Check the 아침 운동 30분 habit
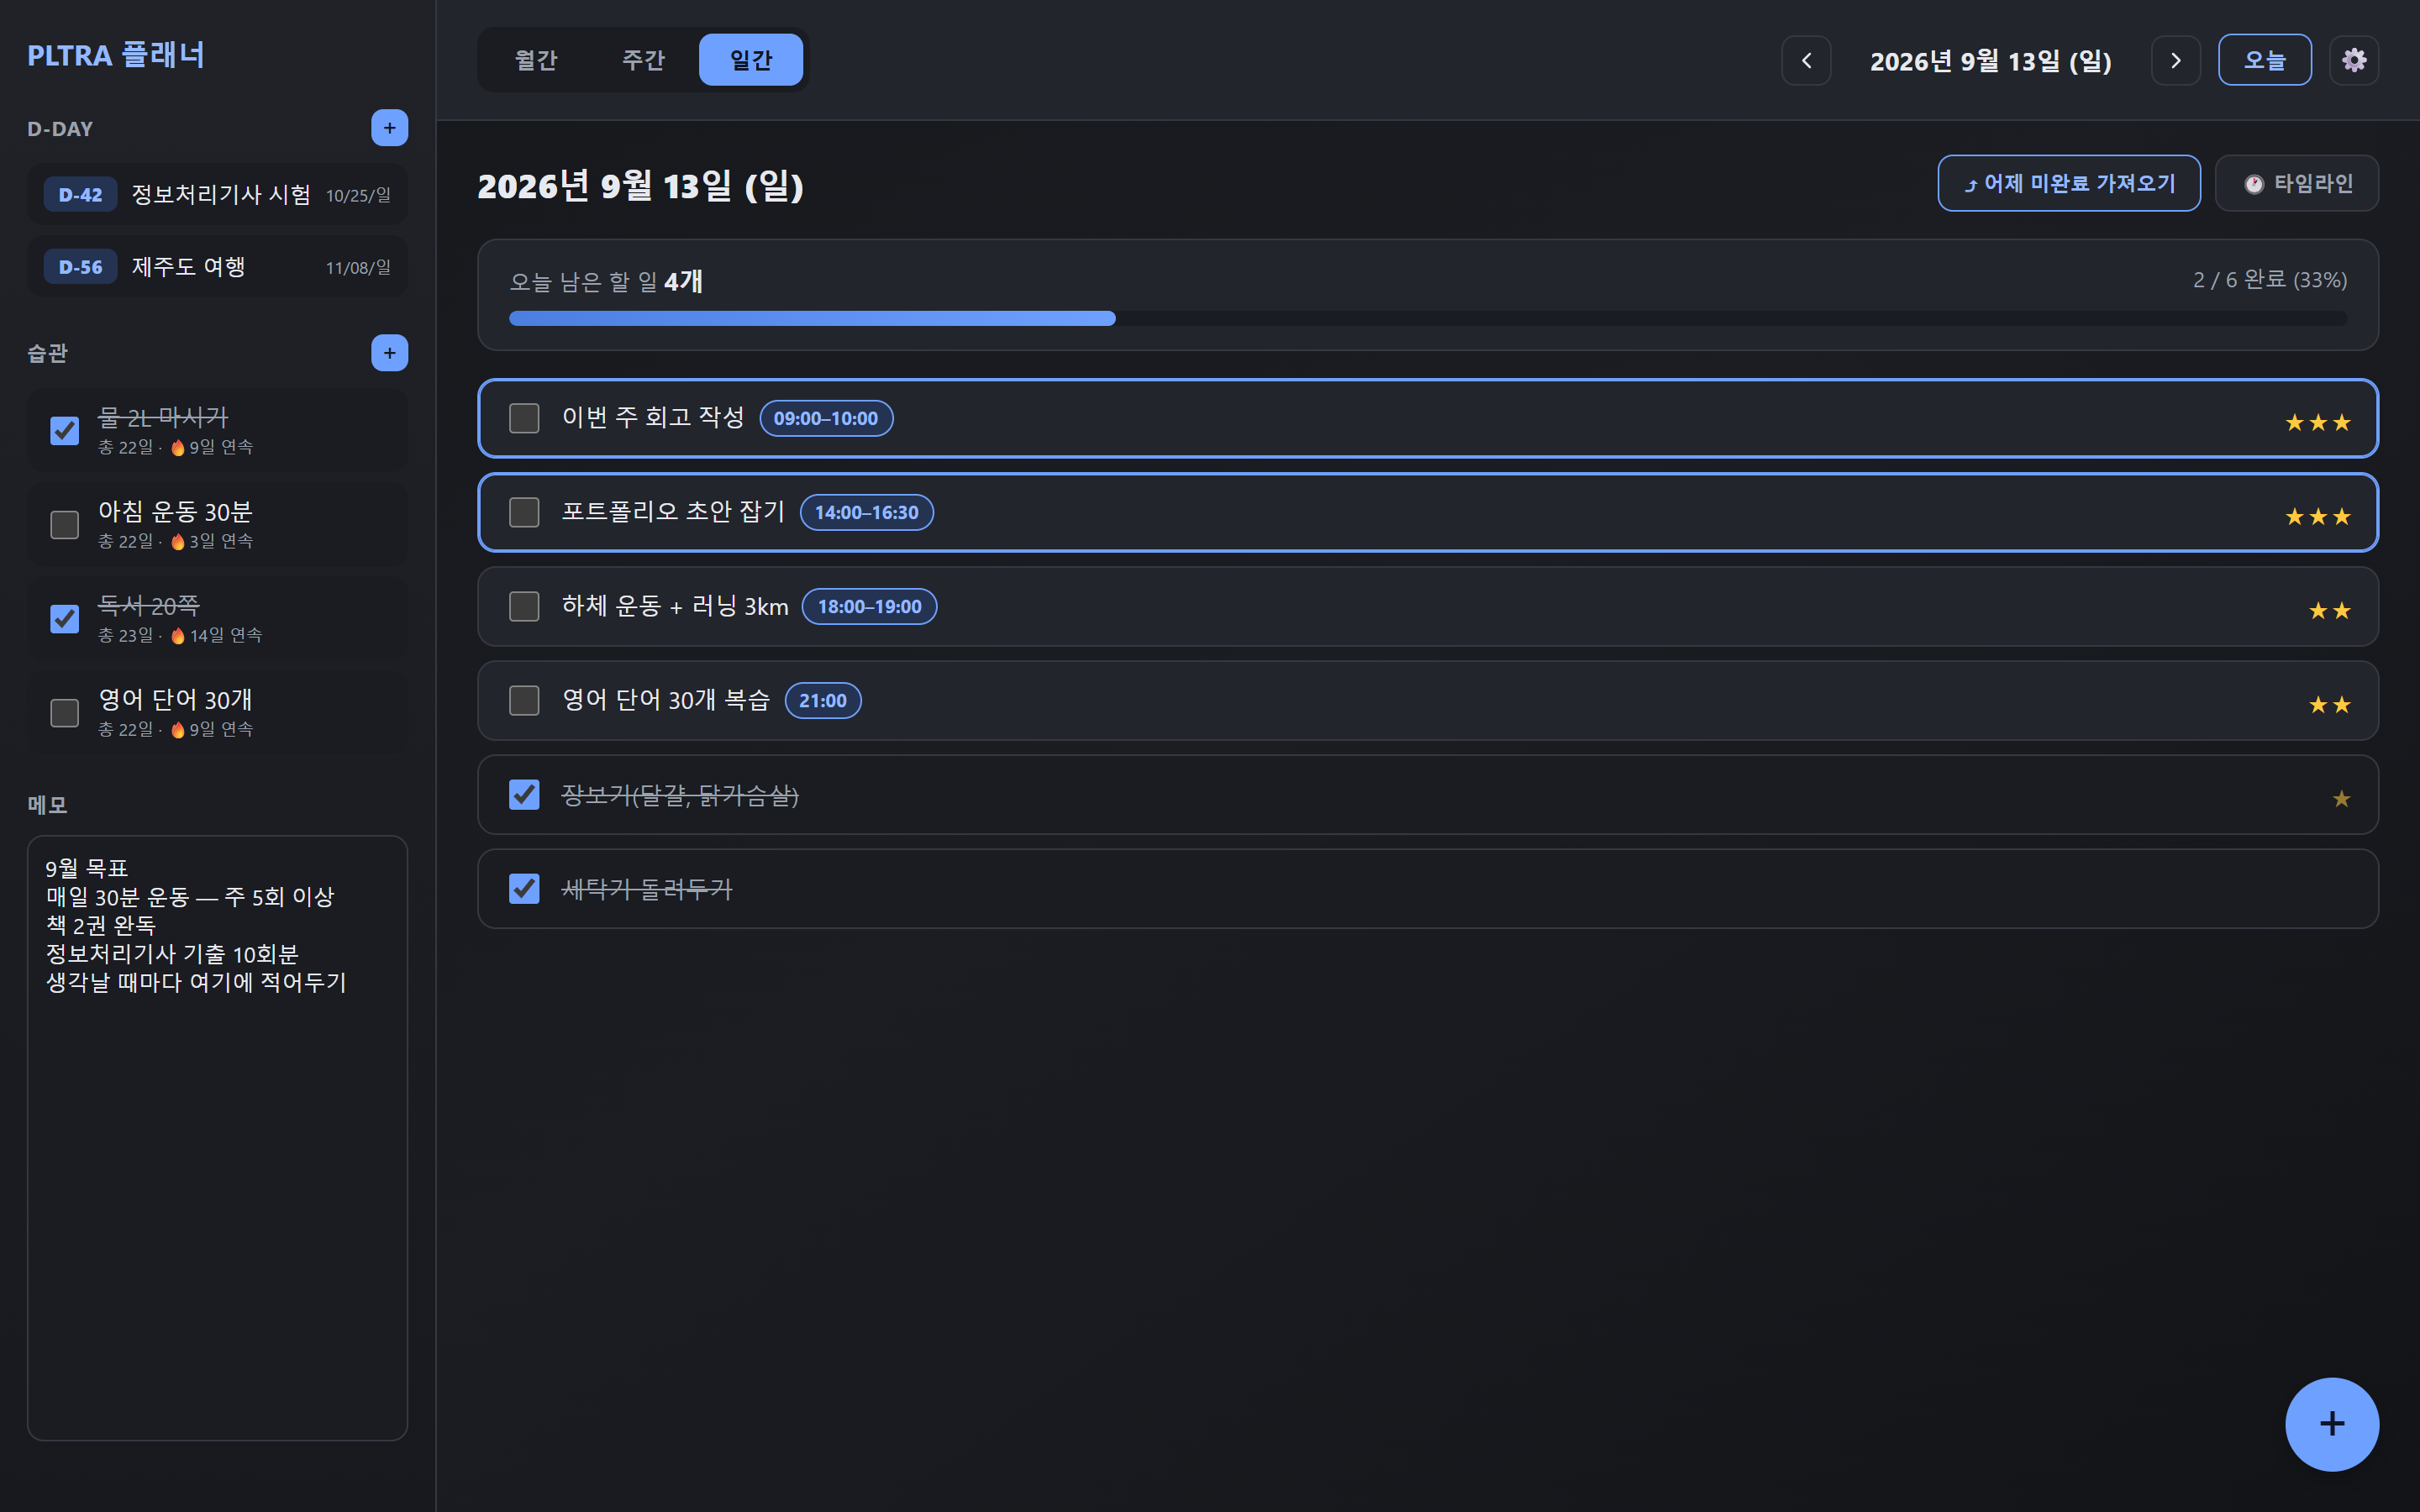2420x1512 pixels. pos(65,525)
